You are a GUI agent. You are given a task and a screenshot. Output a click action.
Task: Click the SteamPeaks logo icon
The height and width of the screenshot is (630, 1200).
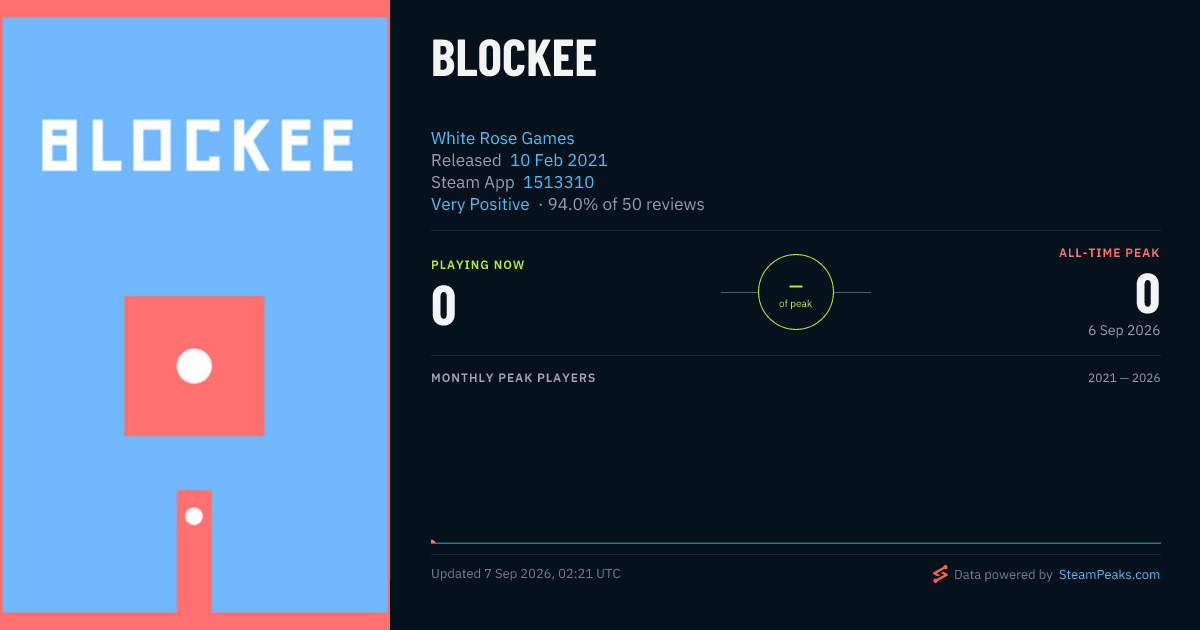click(940, 574)
